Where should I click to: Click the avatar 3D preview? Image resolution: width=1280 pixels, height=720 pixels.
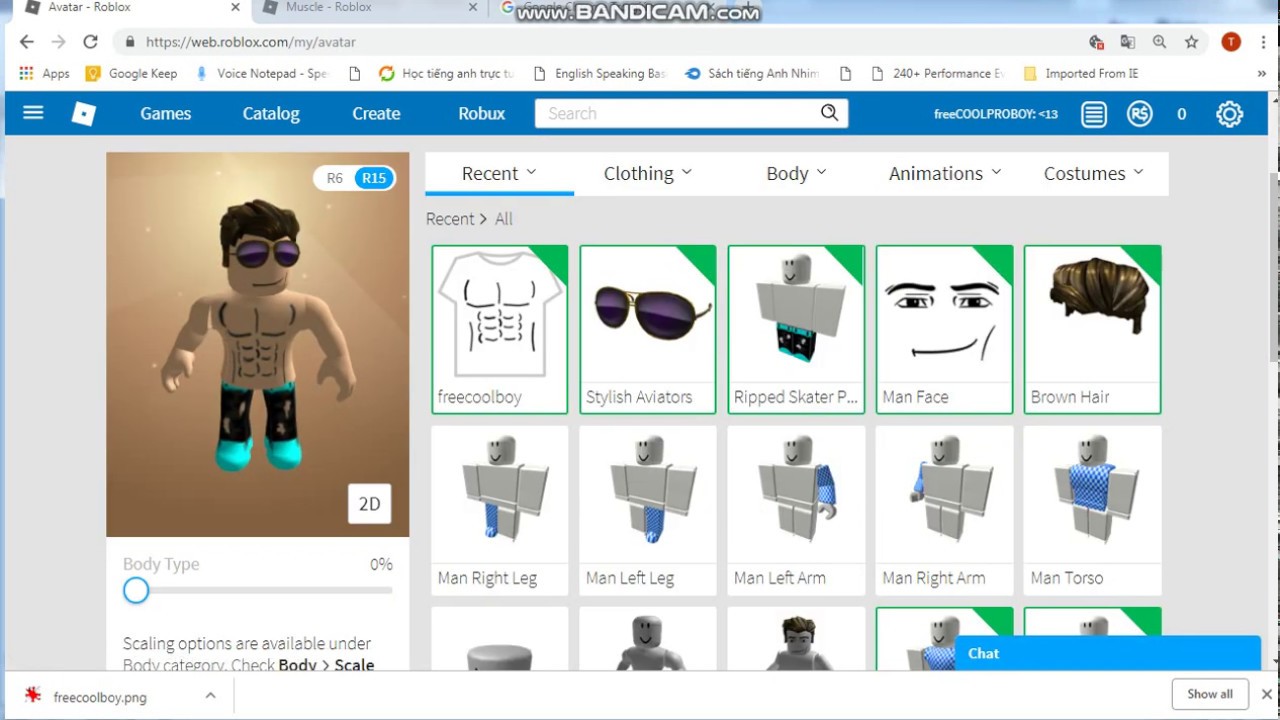point(258,344)
